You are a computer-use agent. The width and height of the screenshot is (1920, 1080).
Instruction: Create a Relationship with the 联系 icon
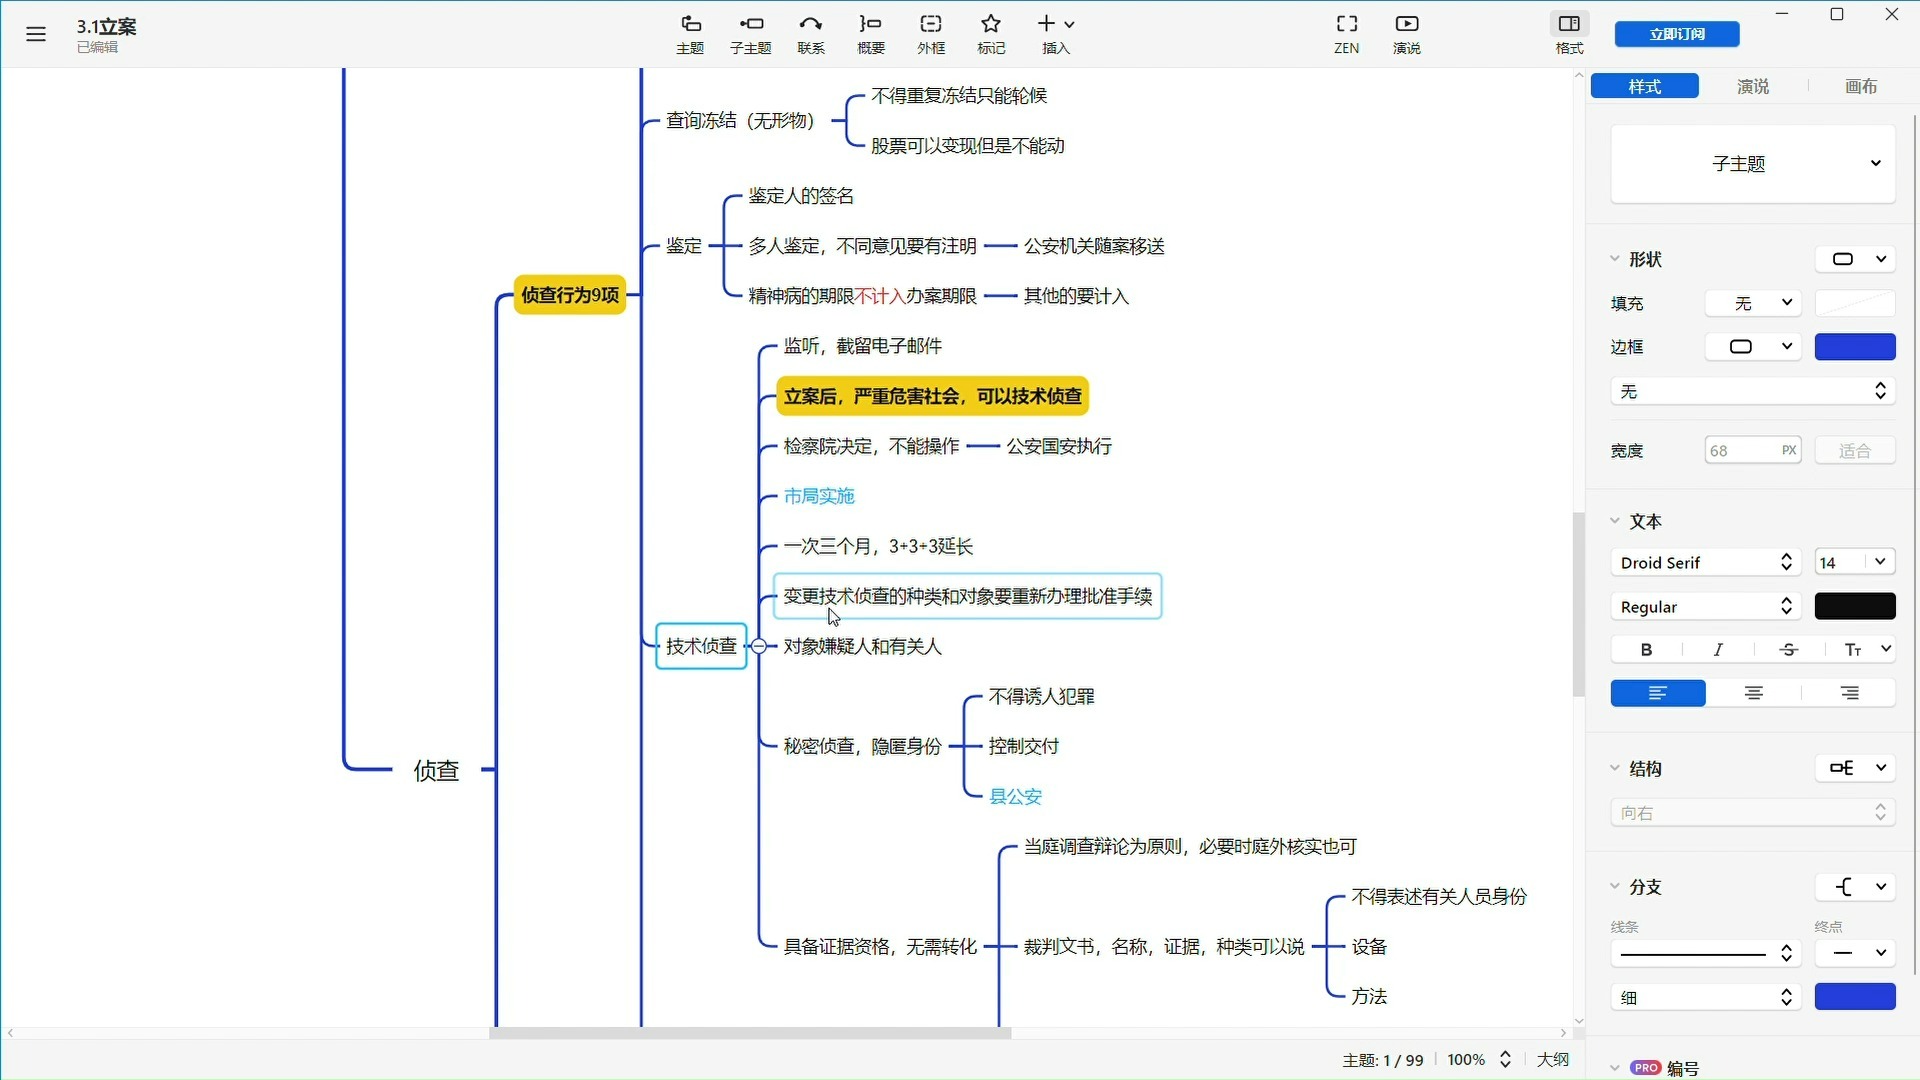point(811,33)
